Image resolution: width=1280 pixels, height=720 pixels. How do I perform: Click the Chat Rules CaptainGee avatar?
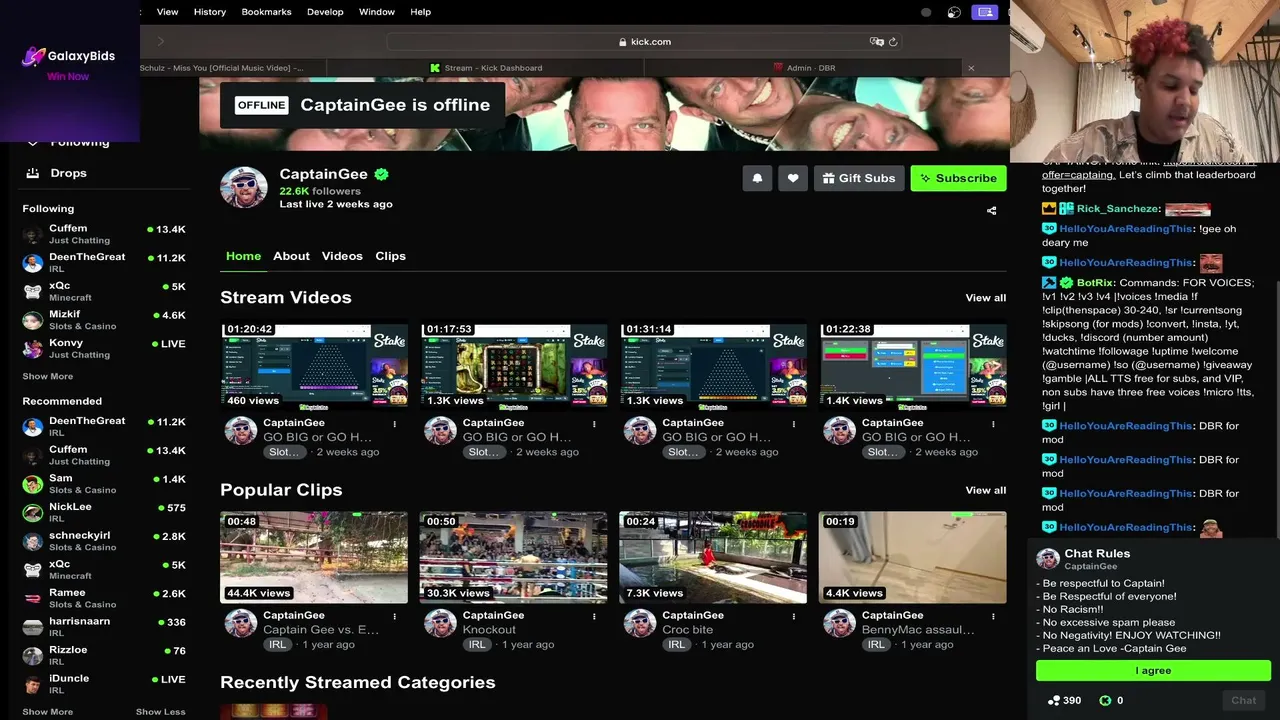point(1048,559)
